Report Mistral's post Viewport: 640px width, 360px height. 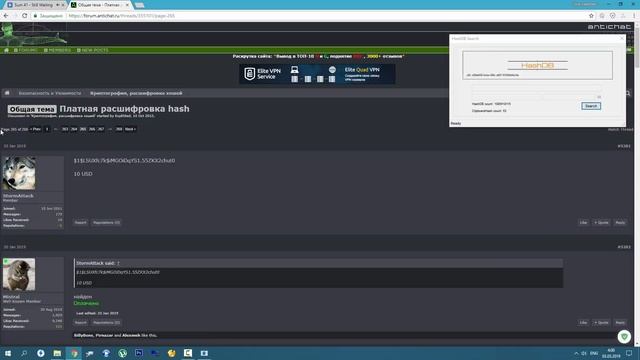pyautogui.click(x=80, y=322)
